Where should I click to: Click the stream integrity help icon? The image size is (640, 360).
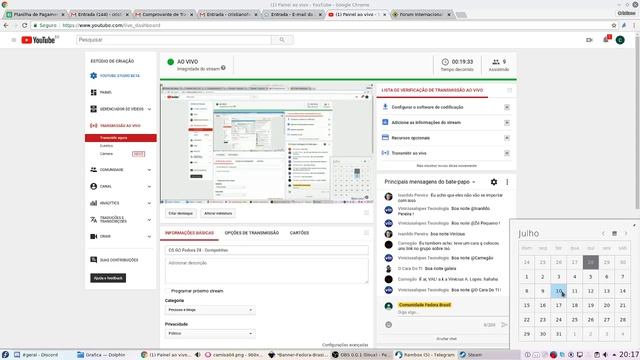tap(223, 68)
